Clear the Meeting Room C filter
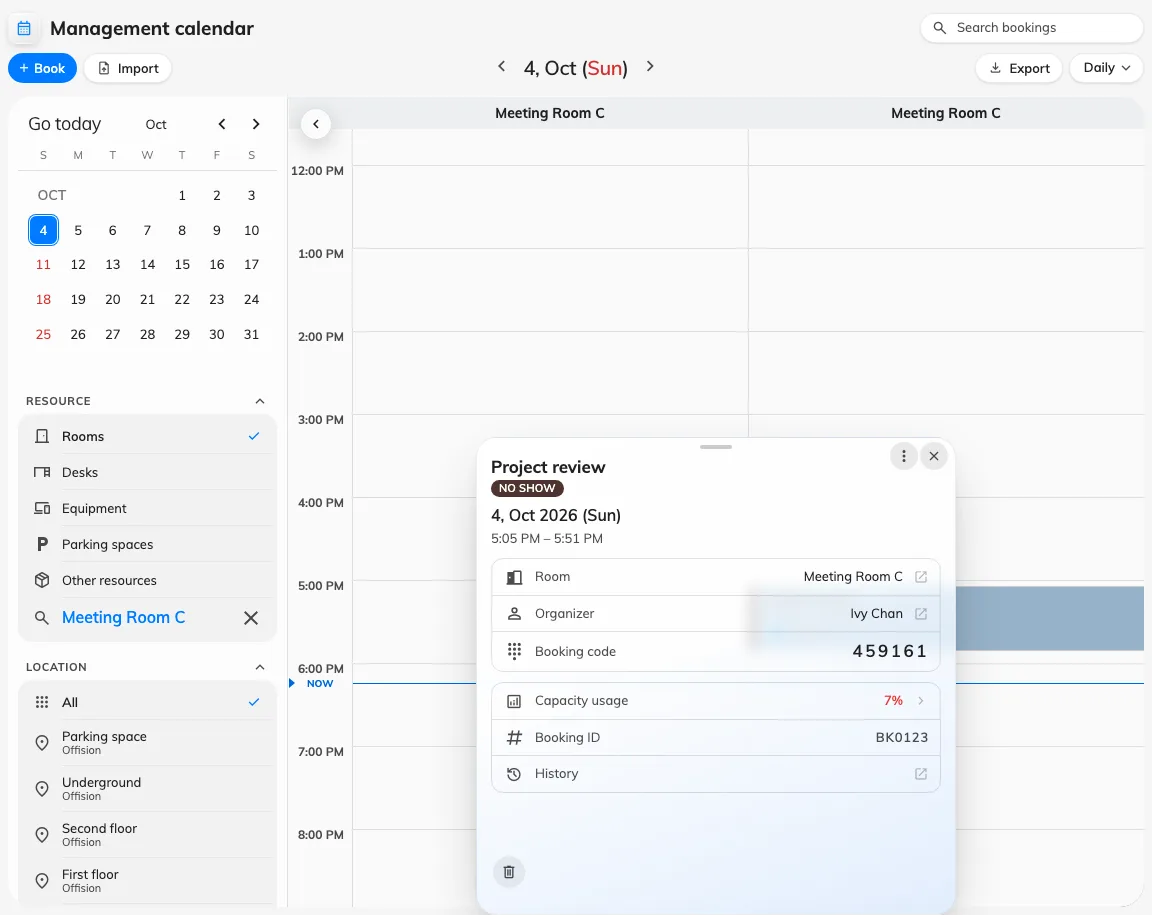 coord(251,618)
